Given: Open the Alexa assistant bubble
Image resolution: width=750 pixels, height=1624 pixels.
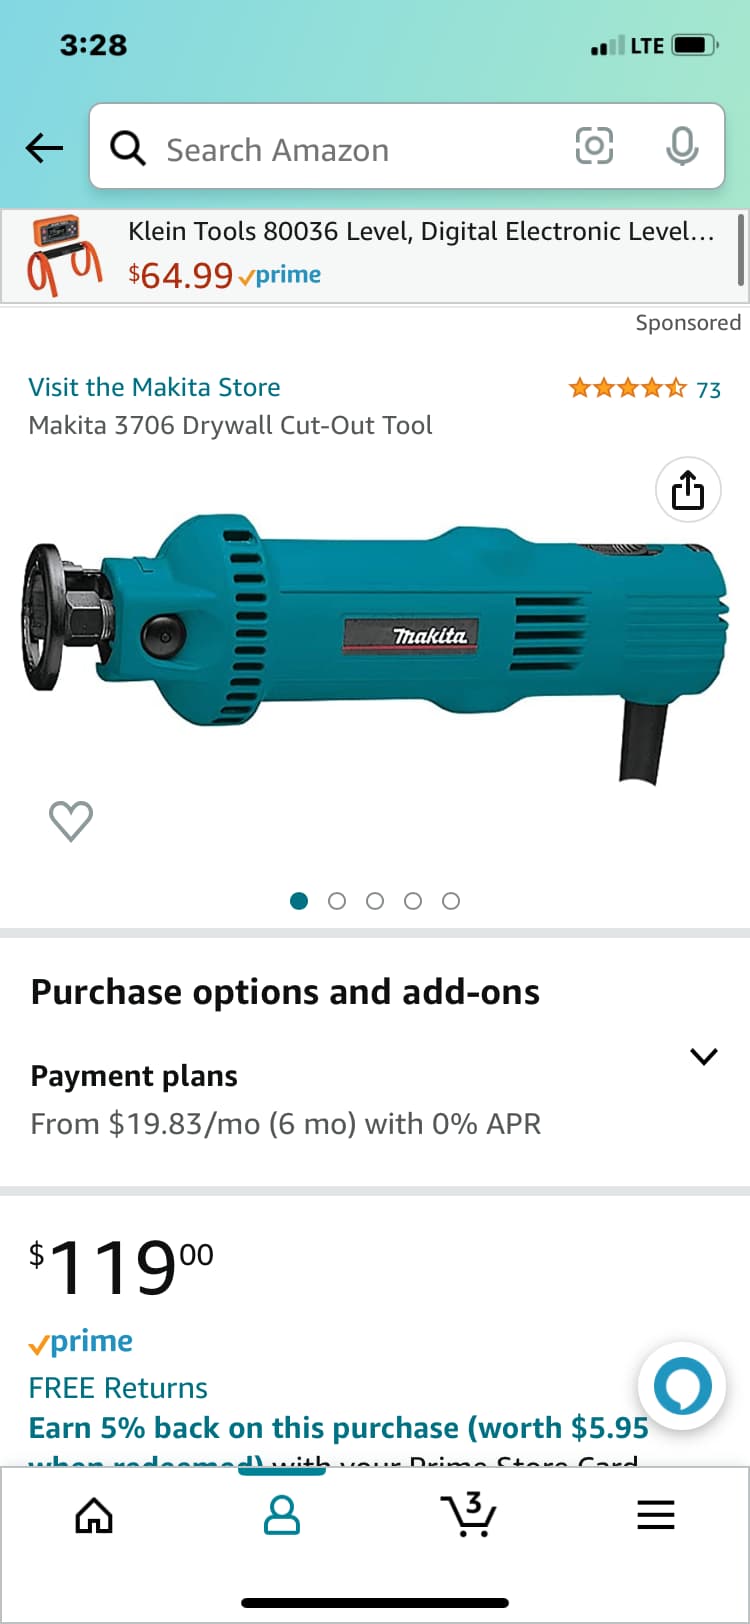Looking at the screenshot, I should click(x=682, y=1386).
